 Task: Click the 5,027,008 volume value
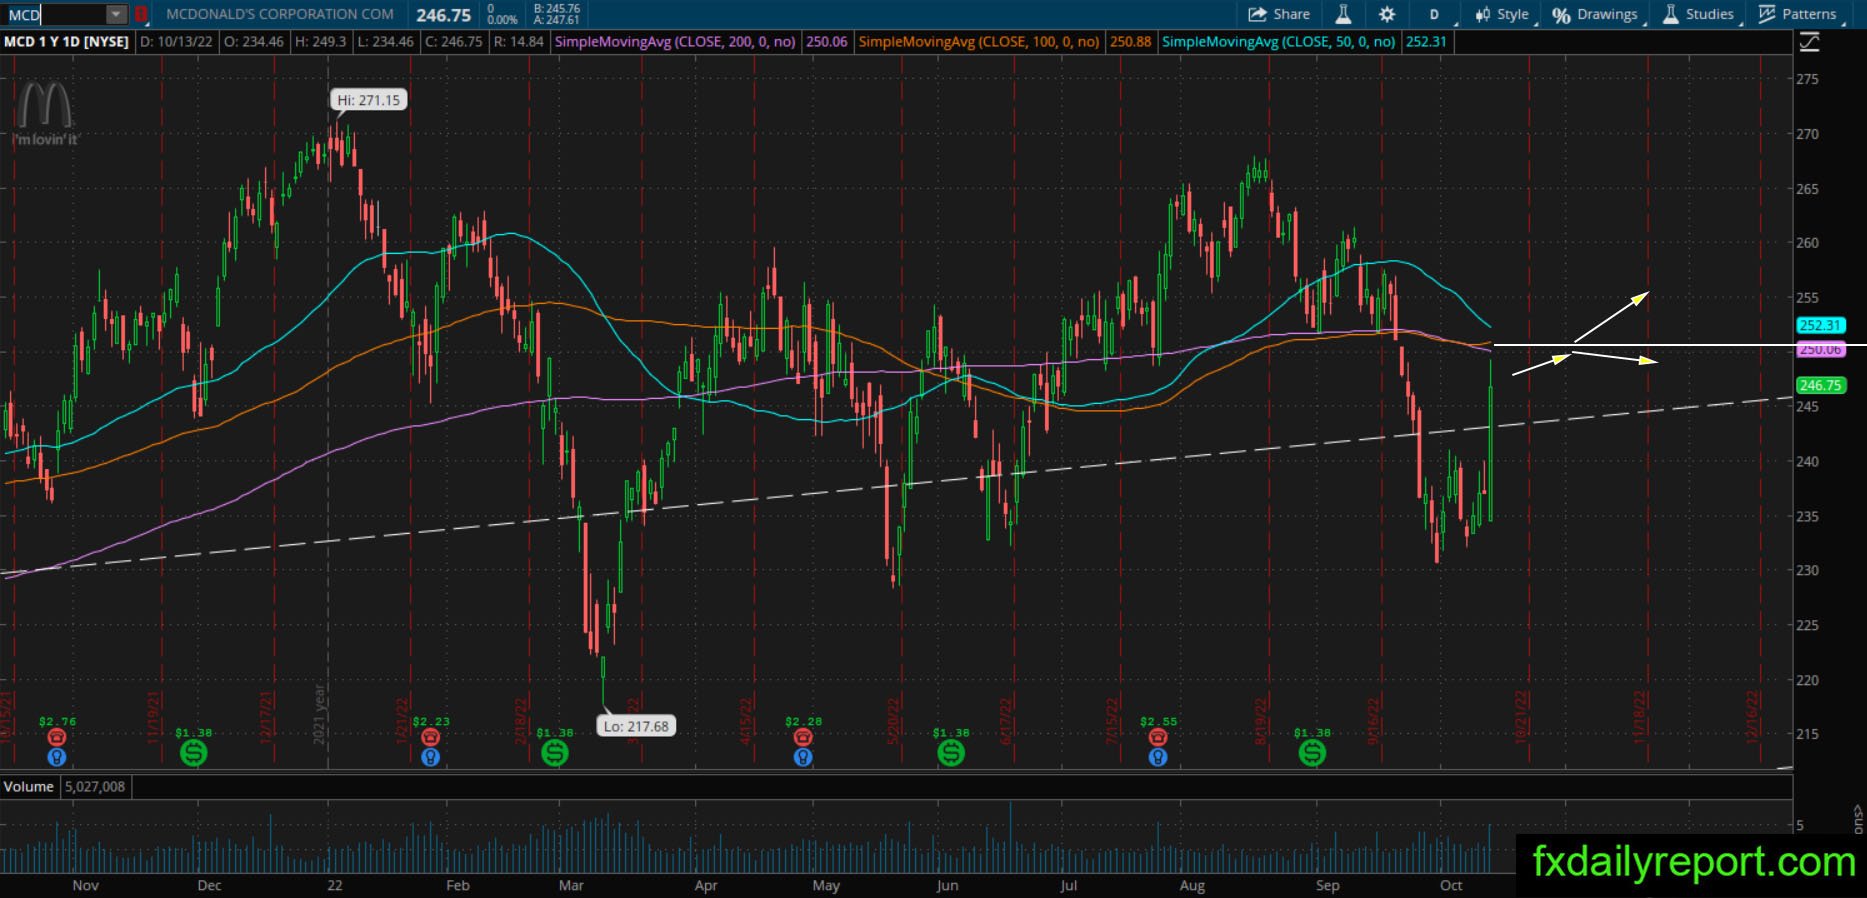coord(95,787)
